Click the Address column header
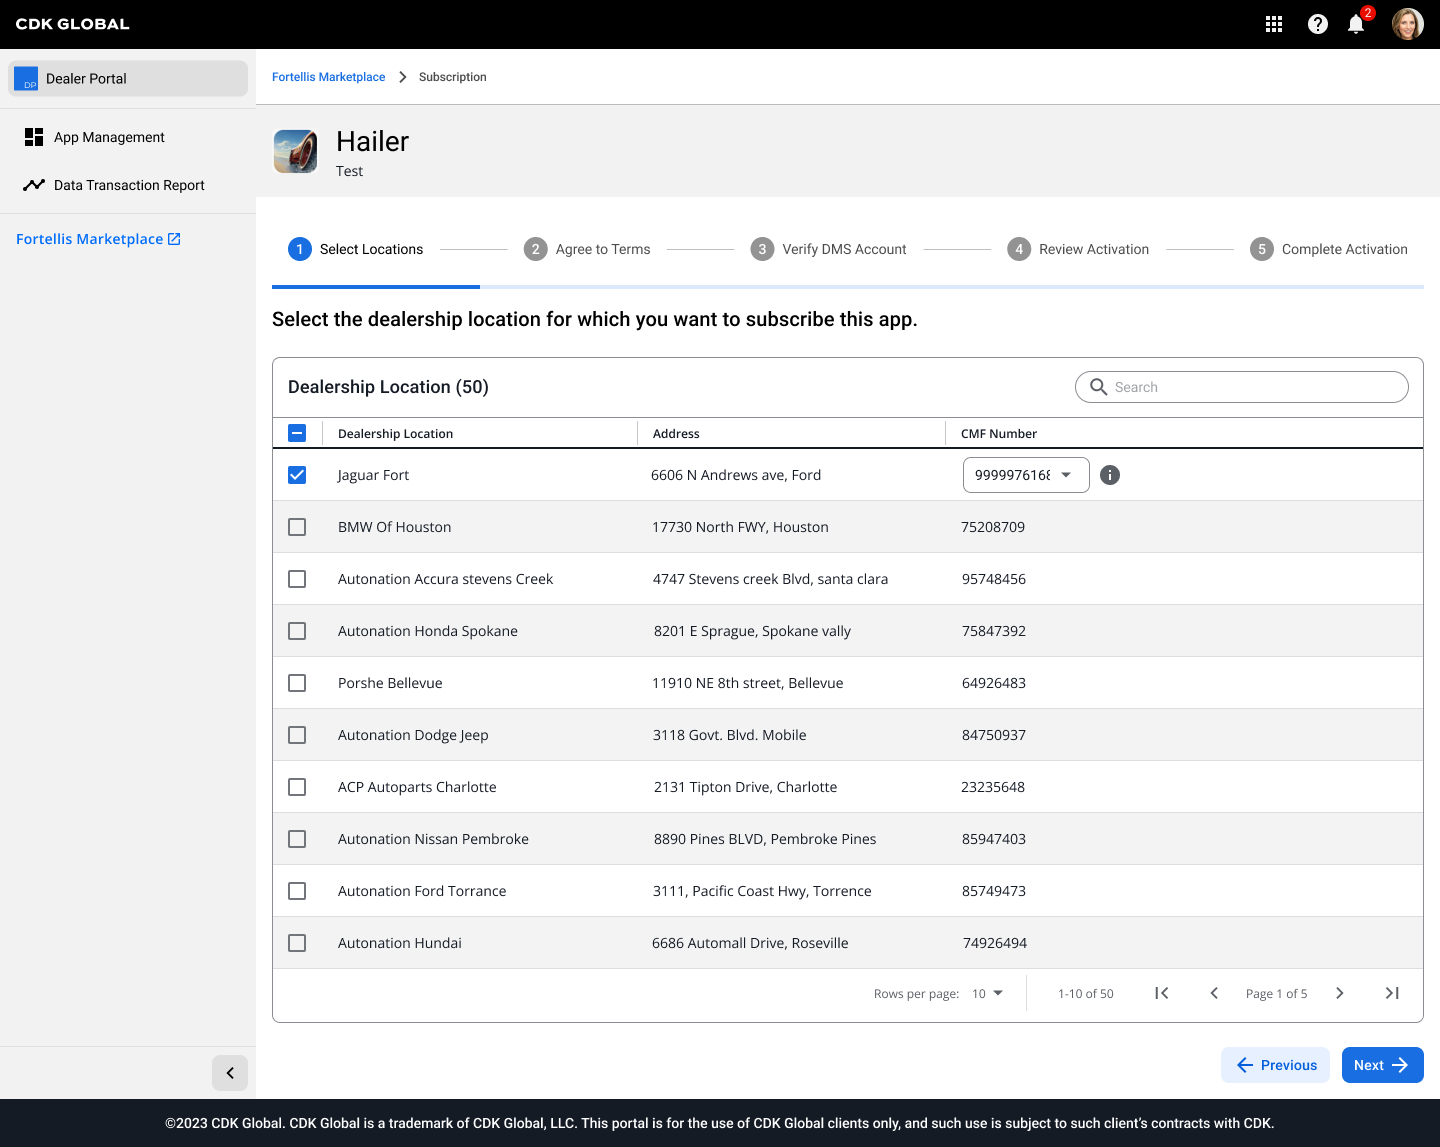The image size is (1440, 1147). (676, 433)
